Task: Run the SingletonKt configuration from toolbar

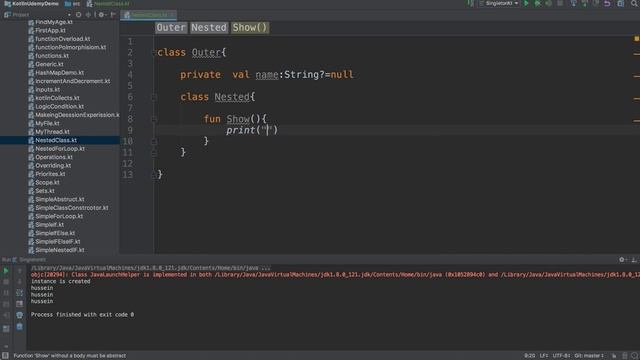Action: click(x=526, y=4)
